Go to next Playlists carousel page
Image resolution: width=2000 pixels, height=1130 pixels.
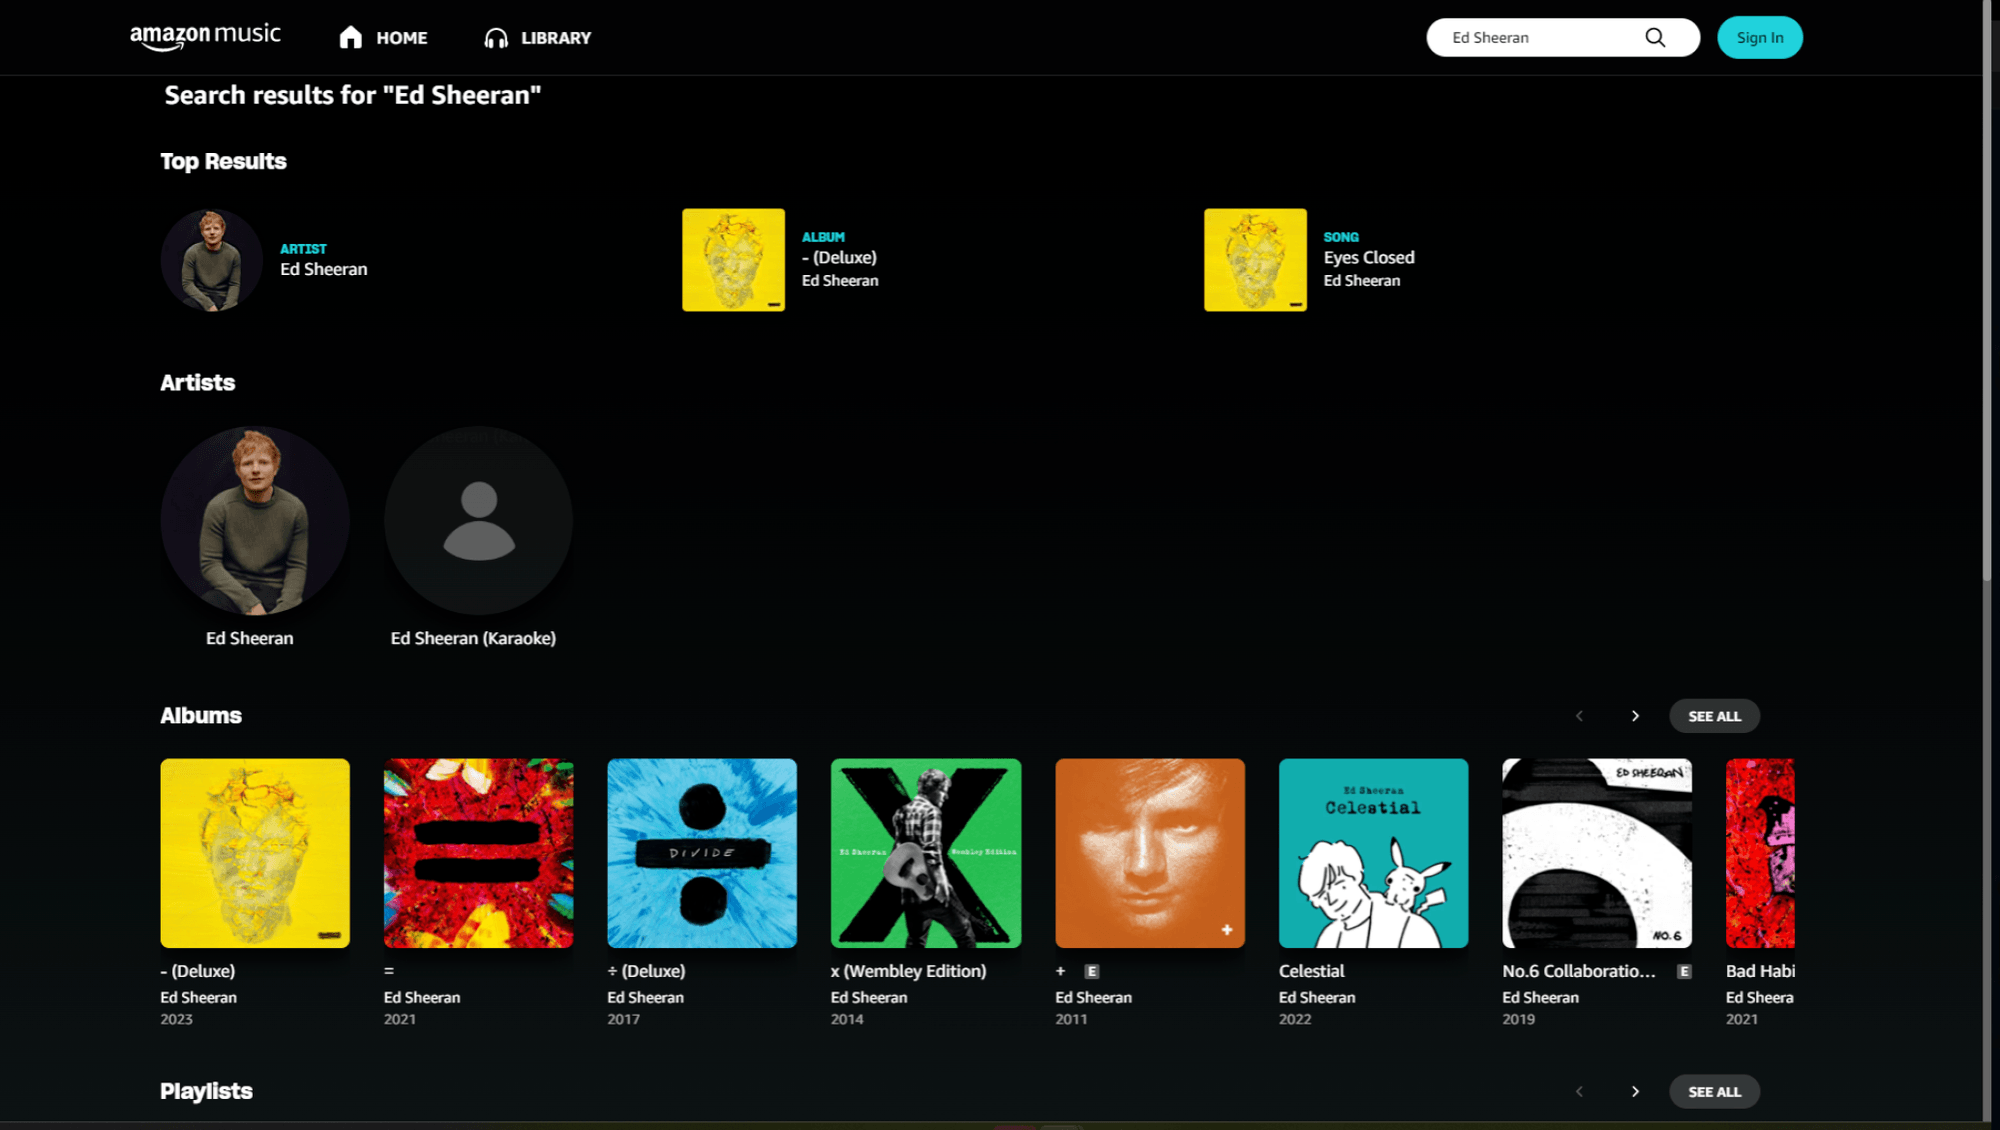pyautogui.click(x=1635, y=1091)
